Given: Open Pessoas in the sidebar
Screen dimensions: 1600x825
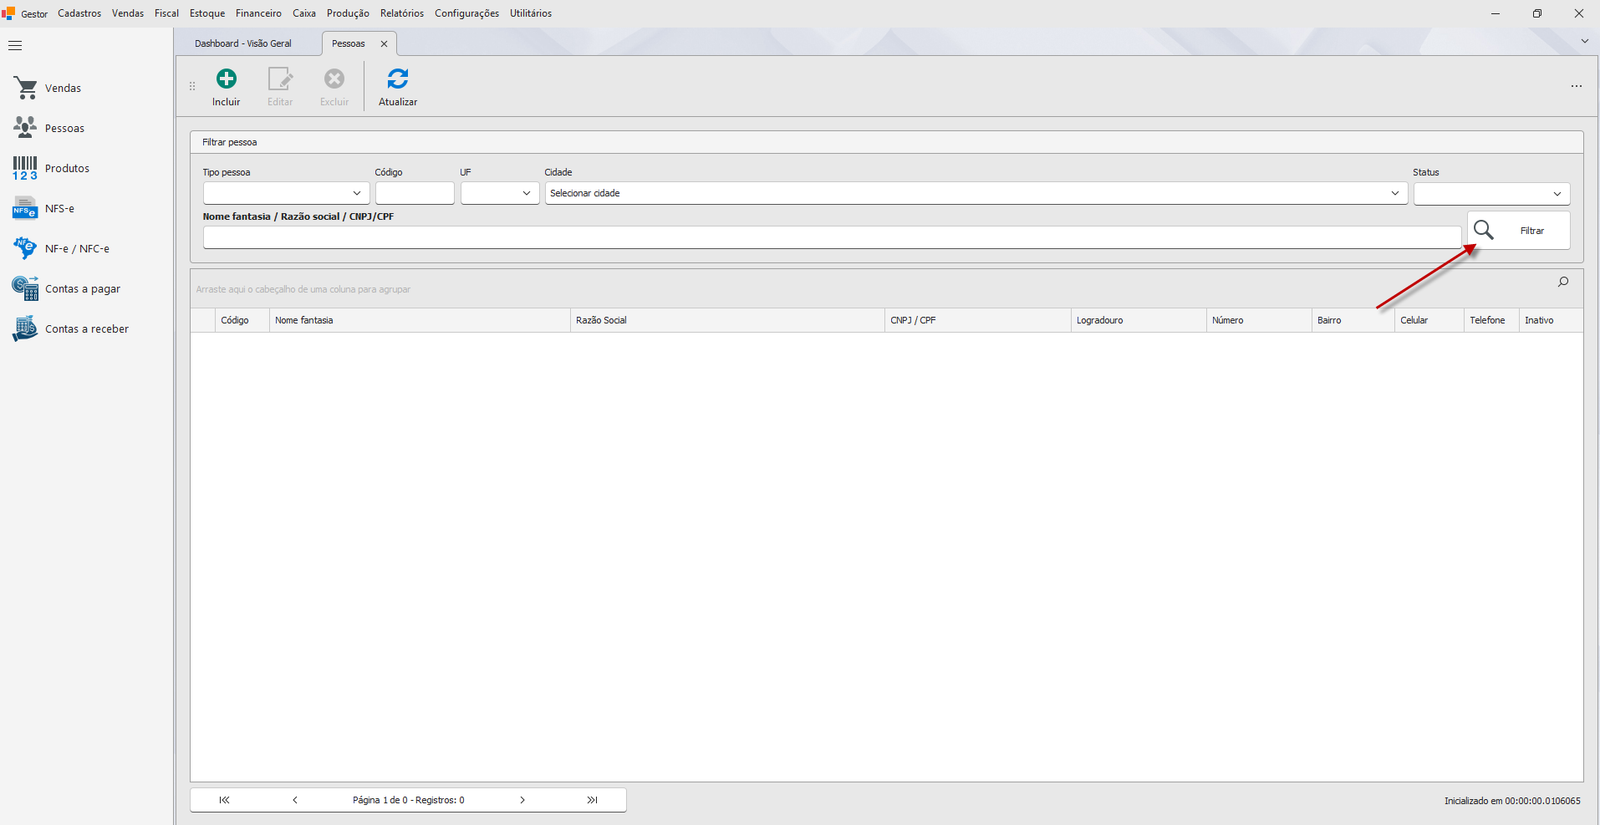Looking at the screenshot, I should click(x=49, y=128).
